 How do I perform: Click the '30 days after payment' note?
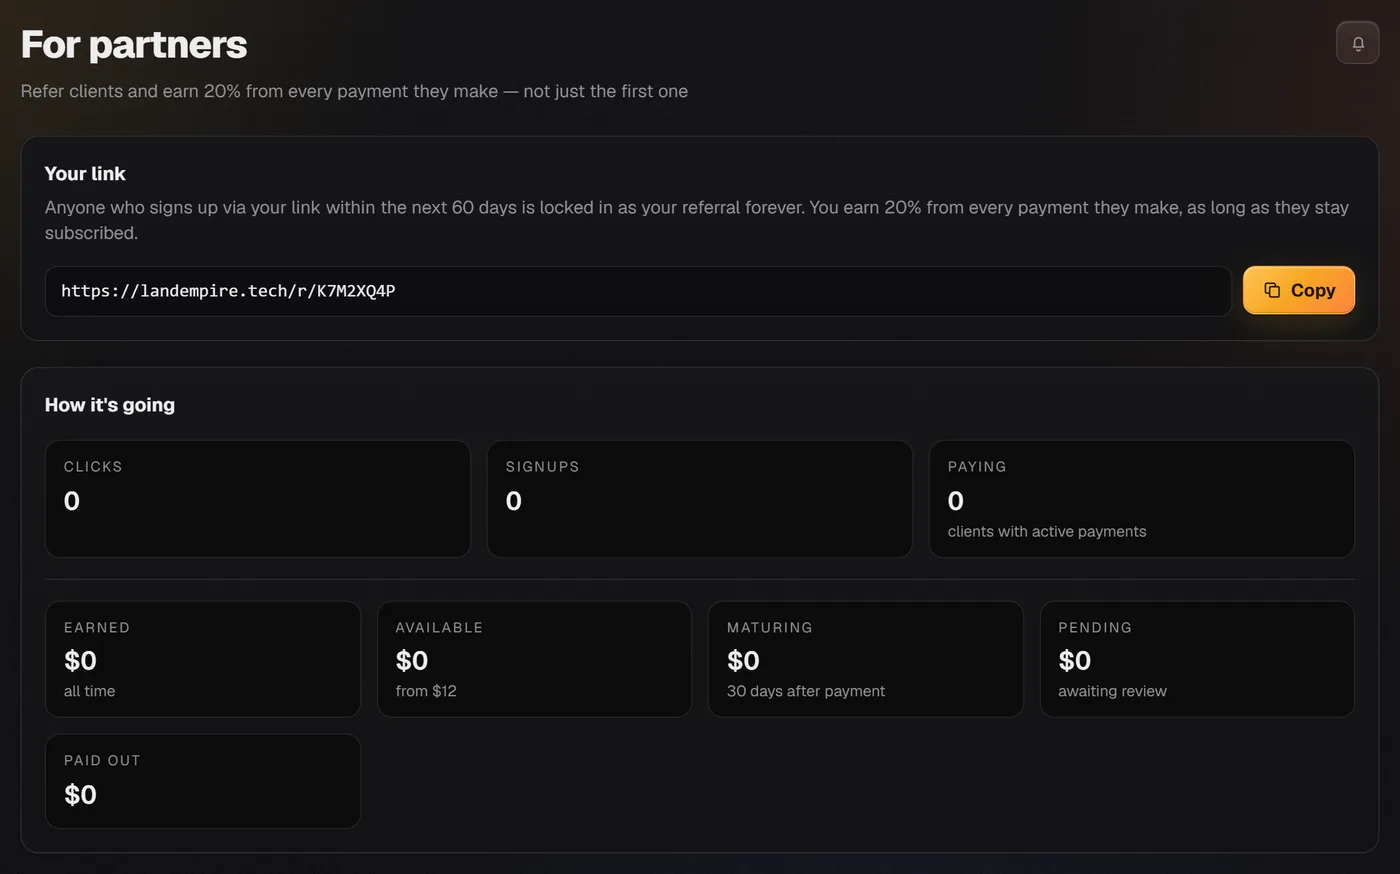click(x=806, y=691)
